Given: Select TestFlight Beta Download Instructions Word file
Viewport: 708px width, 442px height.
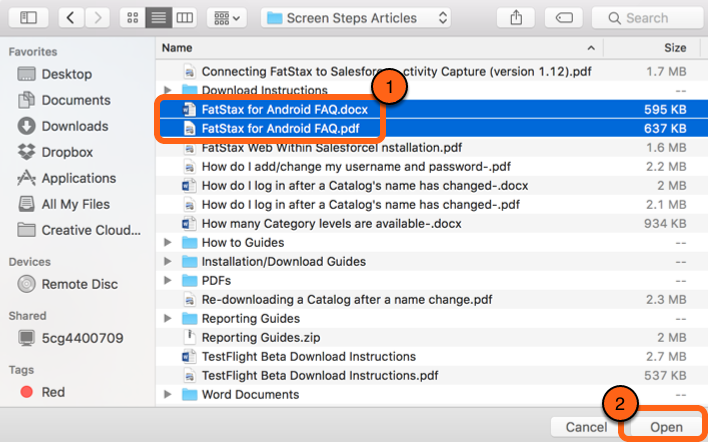Looking at the screenshot, I should (x=308, y=356).
